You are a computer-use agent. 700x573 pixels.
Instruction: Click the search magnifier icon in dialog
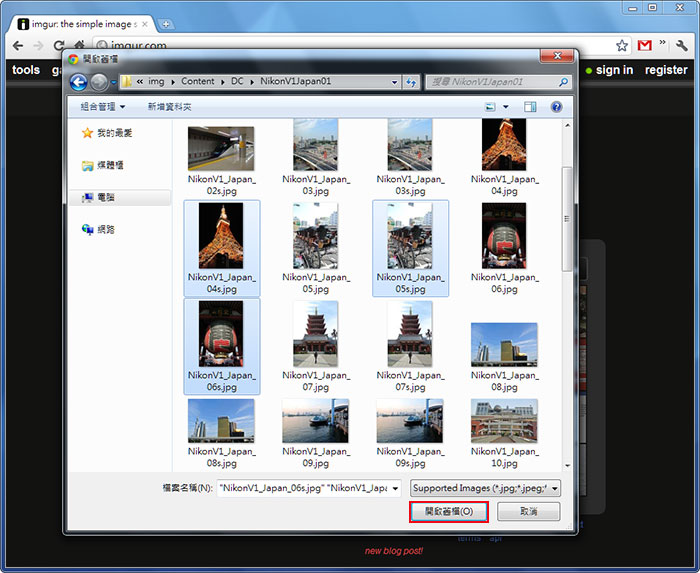(x=563, y=82)
